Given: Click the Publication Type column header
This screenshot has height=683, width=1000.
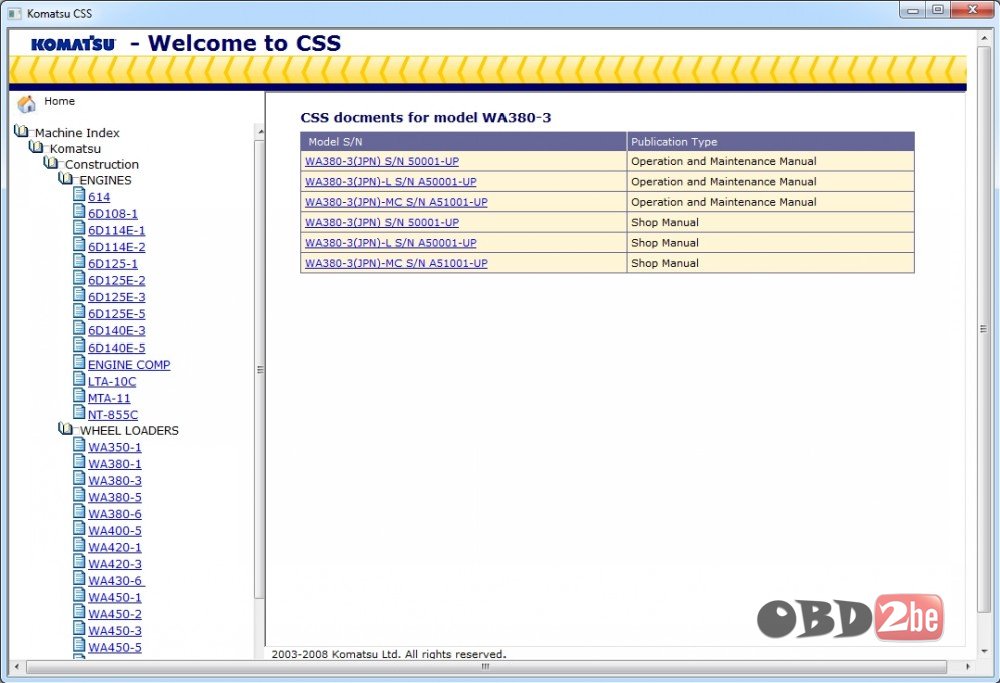Looking at the screenshot, I should [x=770, y=142].
